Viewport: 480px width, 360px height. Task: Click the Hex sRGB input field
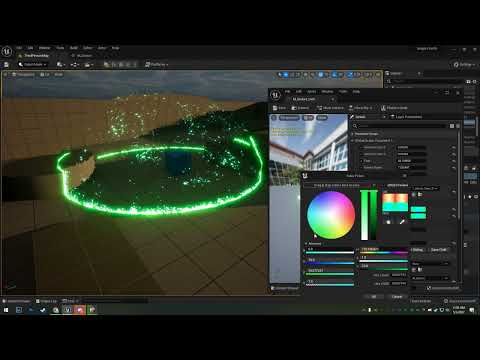[399, 283]
